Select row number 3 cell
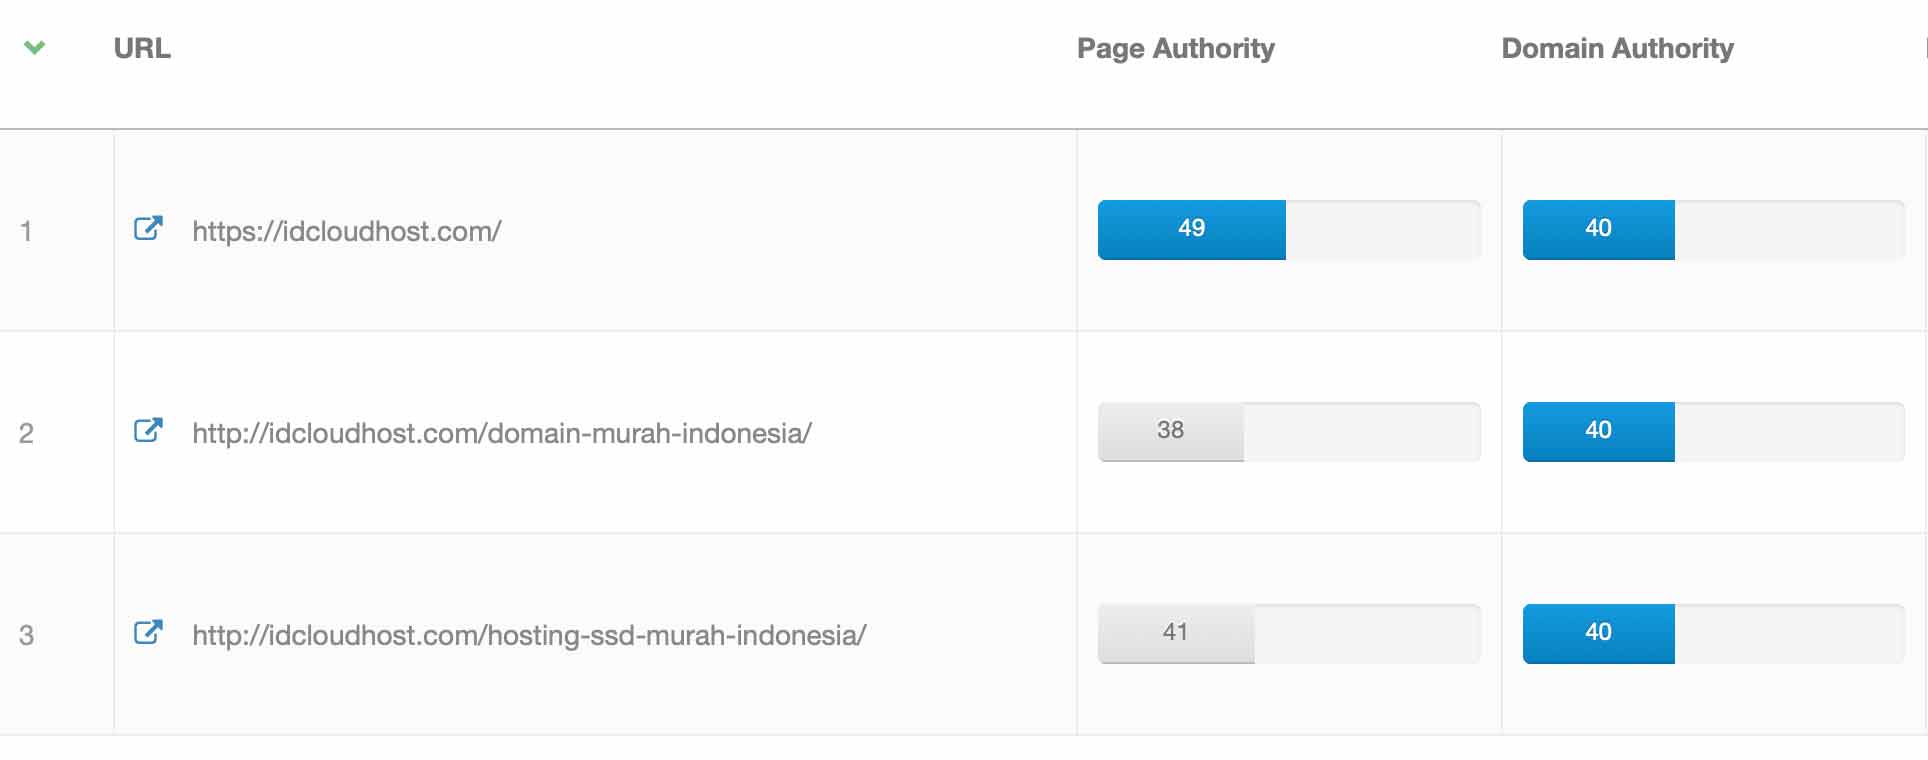 pyautogui.click(x=26, y=635)
